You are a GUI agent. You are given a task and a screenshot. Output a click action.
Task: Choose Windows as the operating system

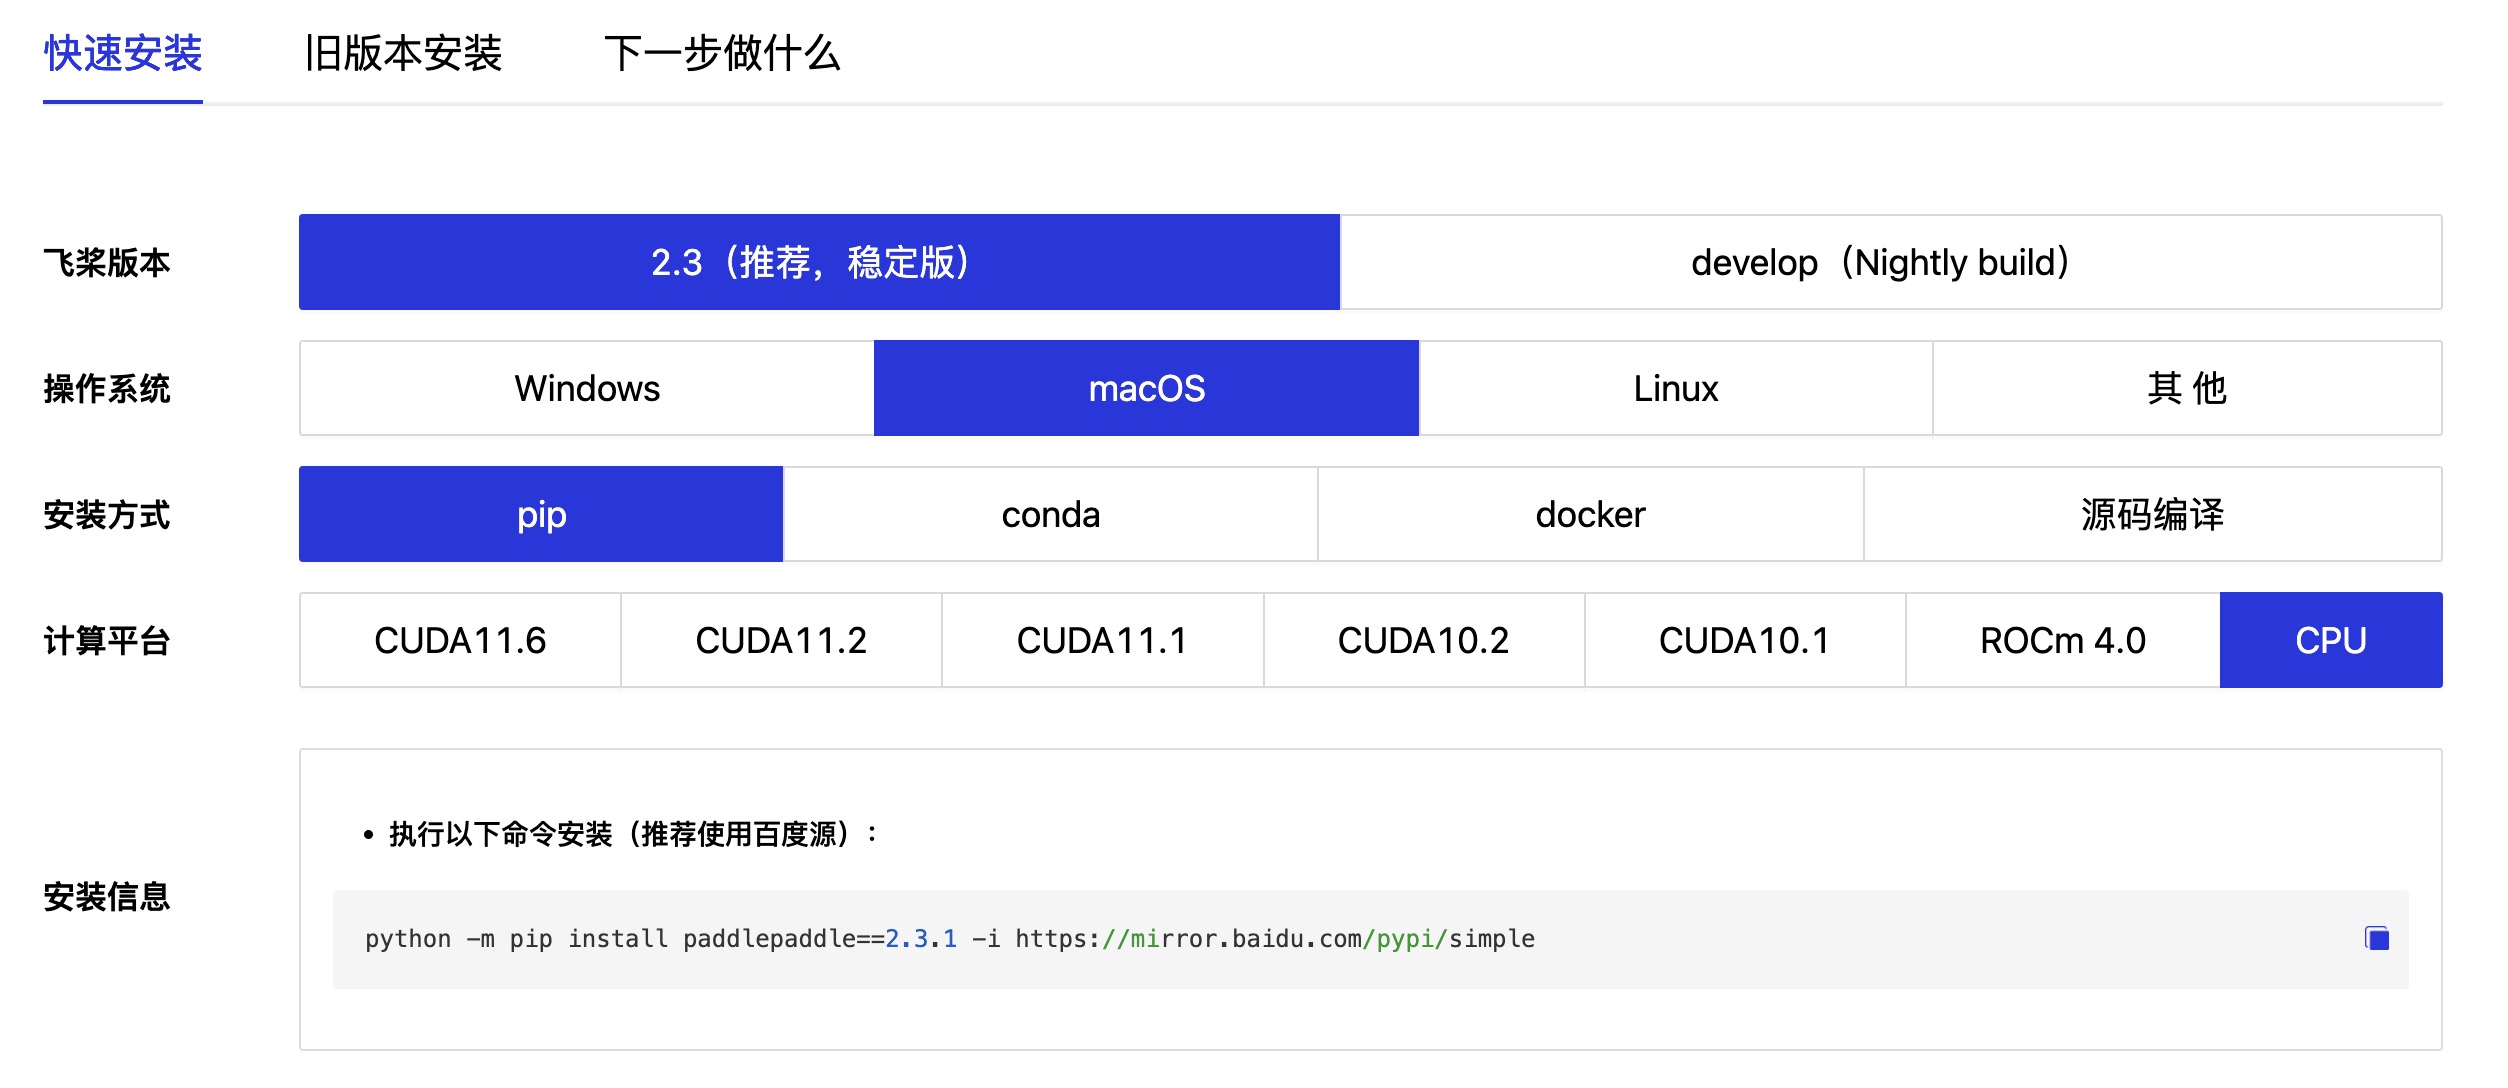coord(586,388)
